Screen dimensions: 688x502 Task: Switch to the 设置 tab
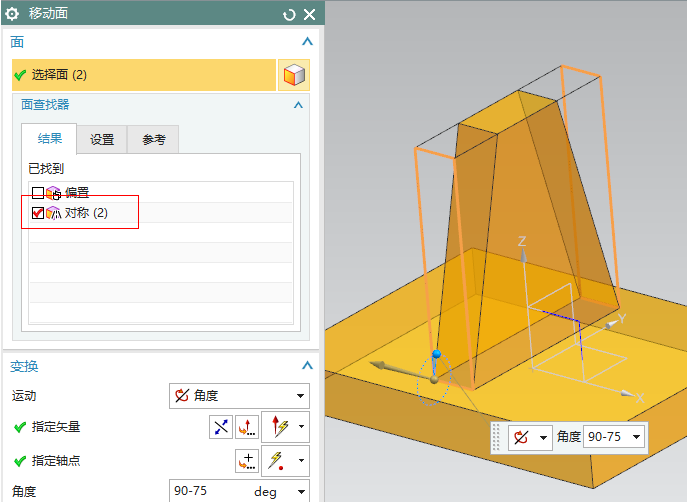[x=102, y=140]
